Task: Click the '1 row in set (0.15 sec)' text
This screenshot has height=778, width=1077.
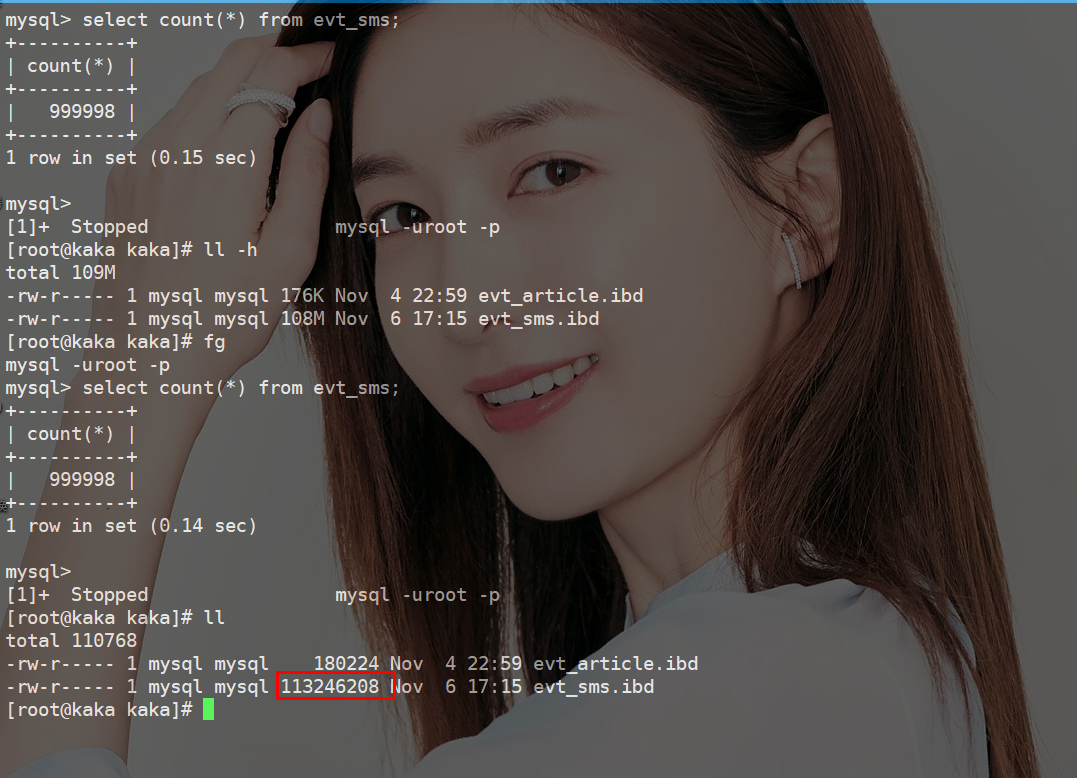Action: (131, 158)
